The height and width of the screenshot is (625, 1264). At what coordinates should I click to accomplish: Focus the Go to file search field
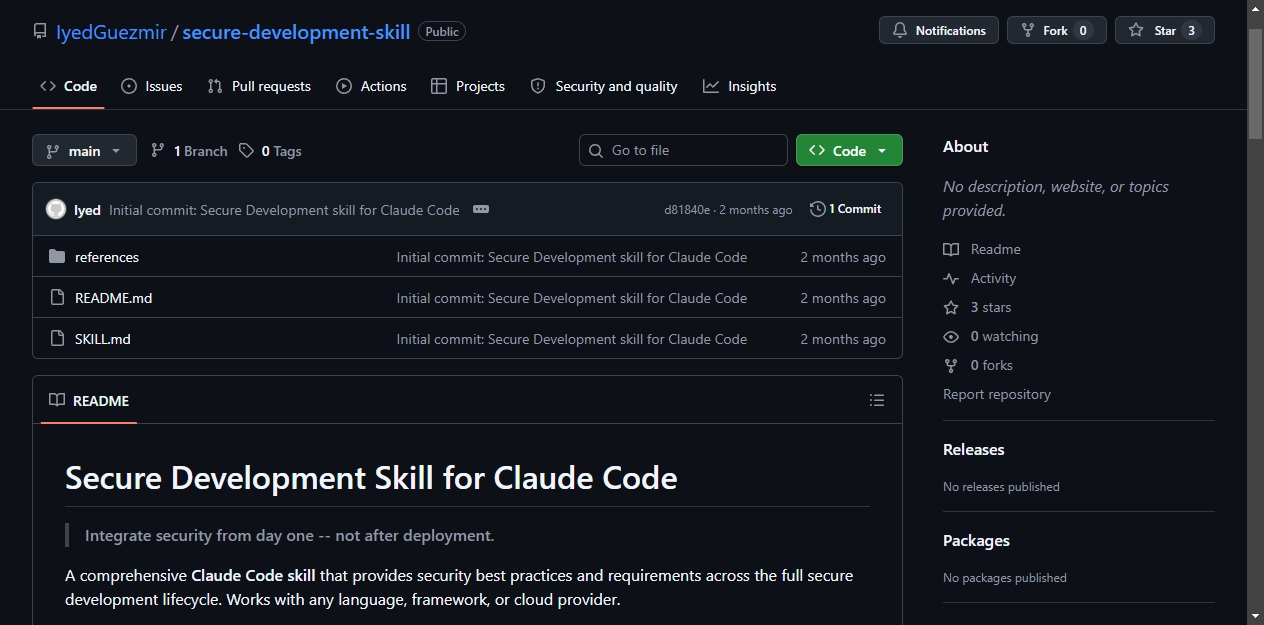[x=683, y=150]
